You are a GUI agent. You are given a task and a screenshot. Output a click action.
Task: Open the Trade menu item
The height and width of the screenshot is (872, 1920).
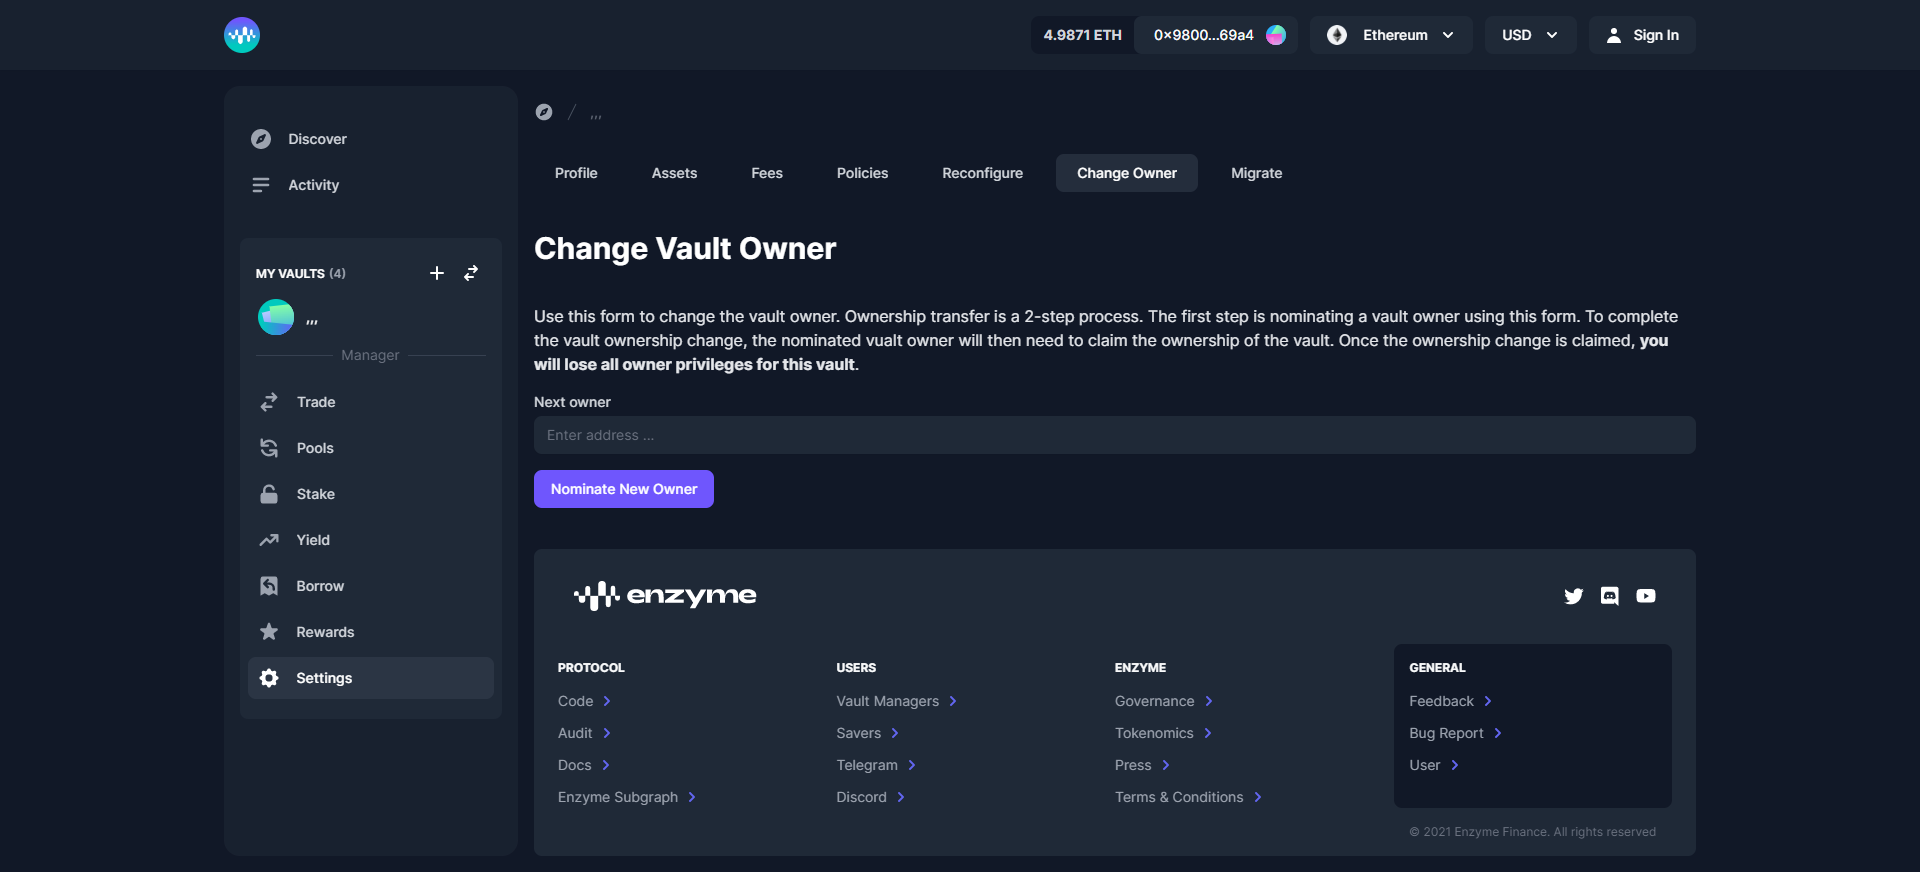click(x=371, y=402)
